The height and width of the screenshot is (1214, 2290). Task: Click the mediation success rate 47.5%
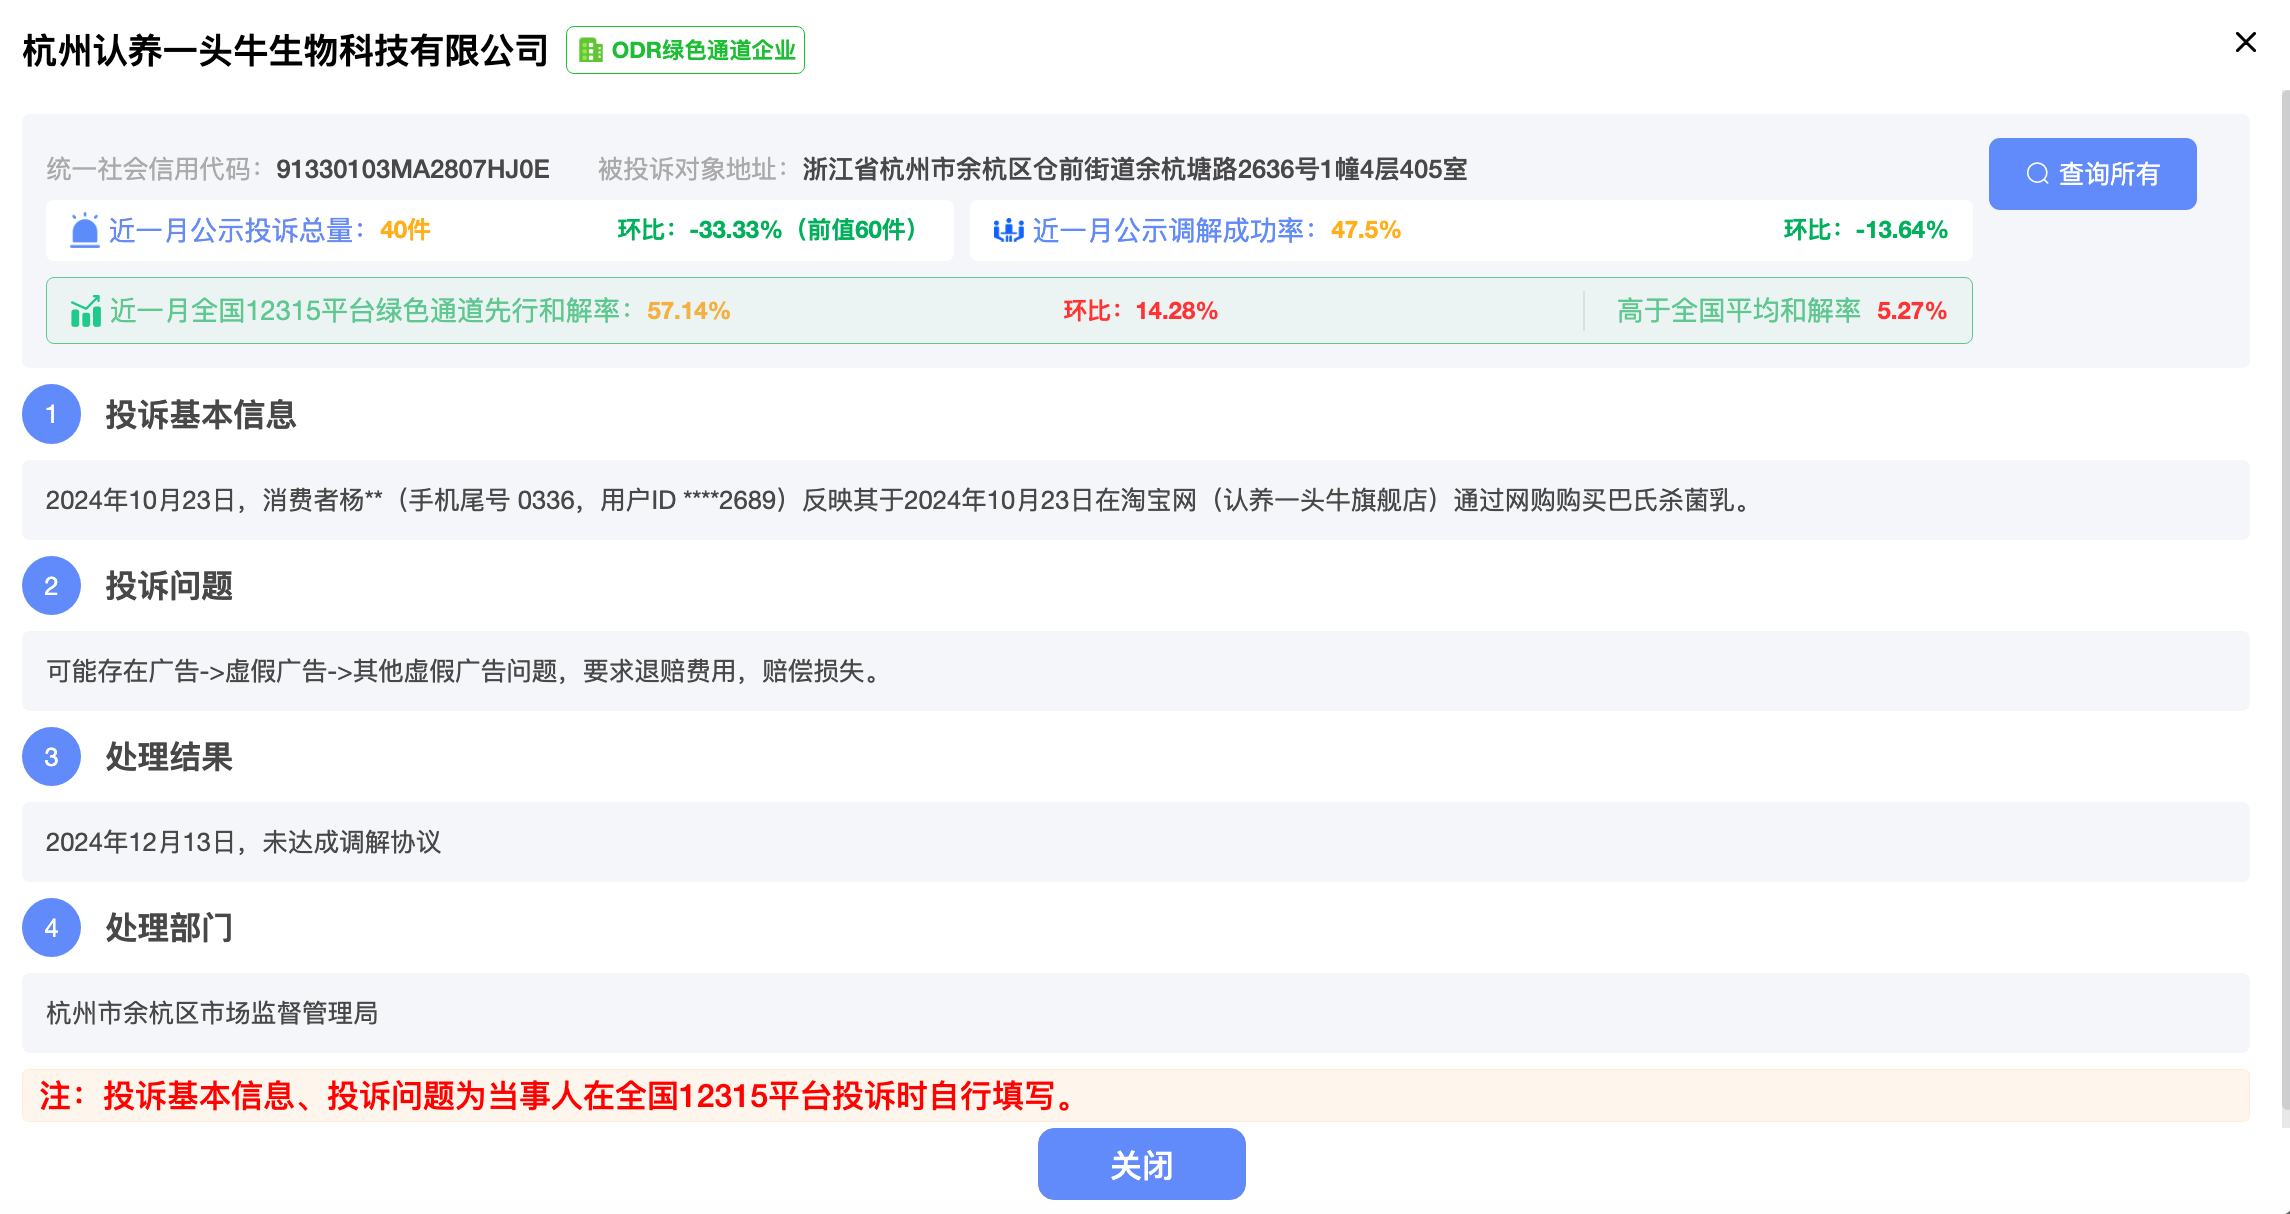[x=1365, y=230]
